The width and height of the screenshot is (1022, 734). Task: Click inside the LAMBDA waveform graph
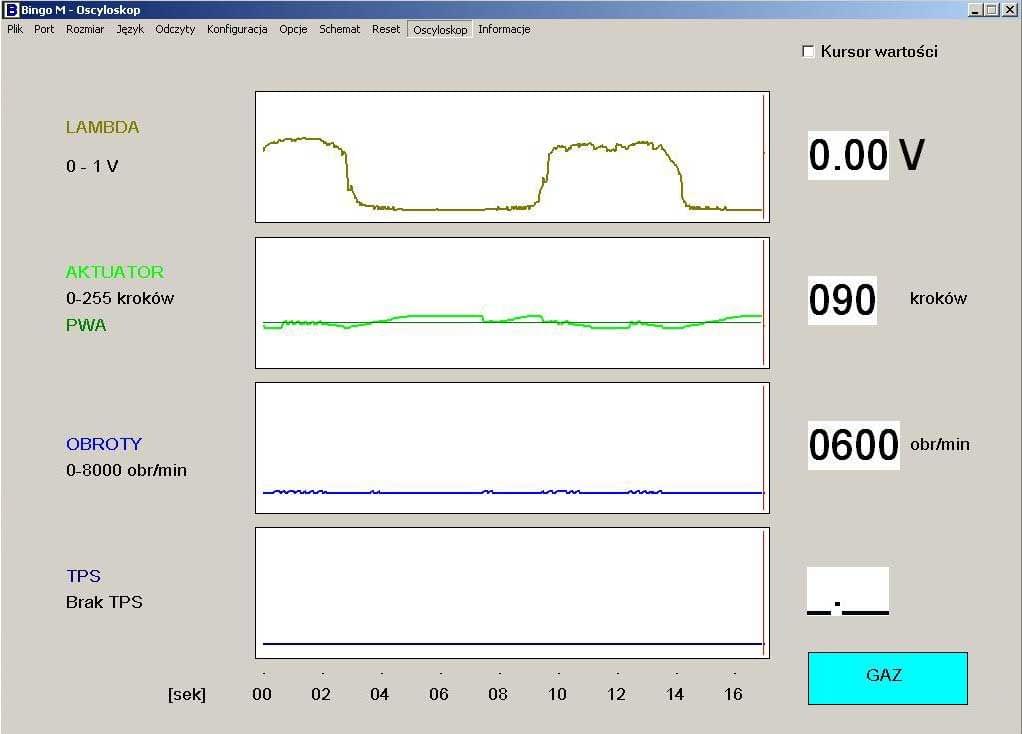(512, 157)
